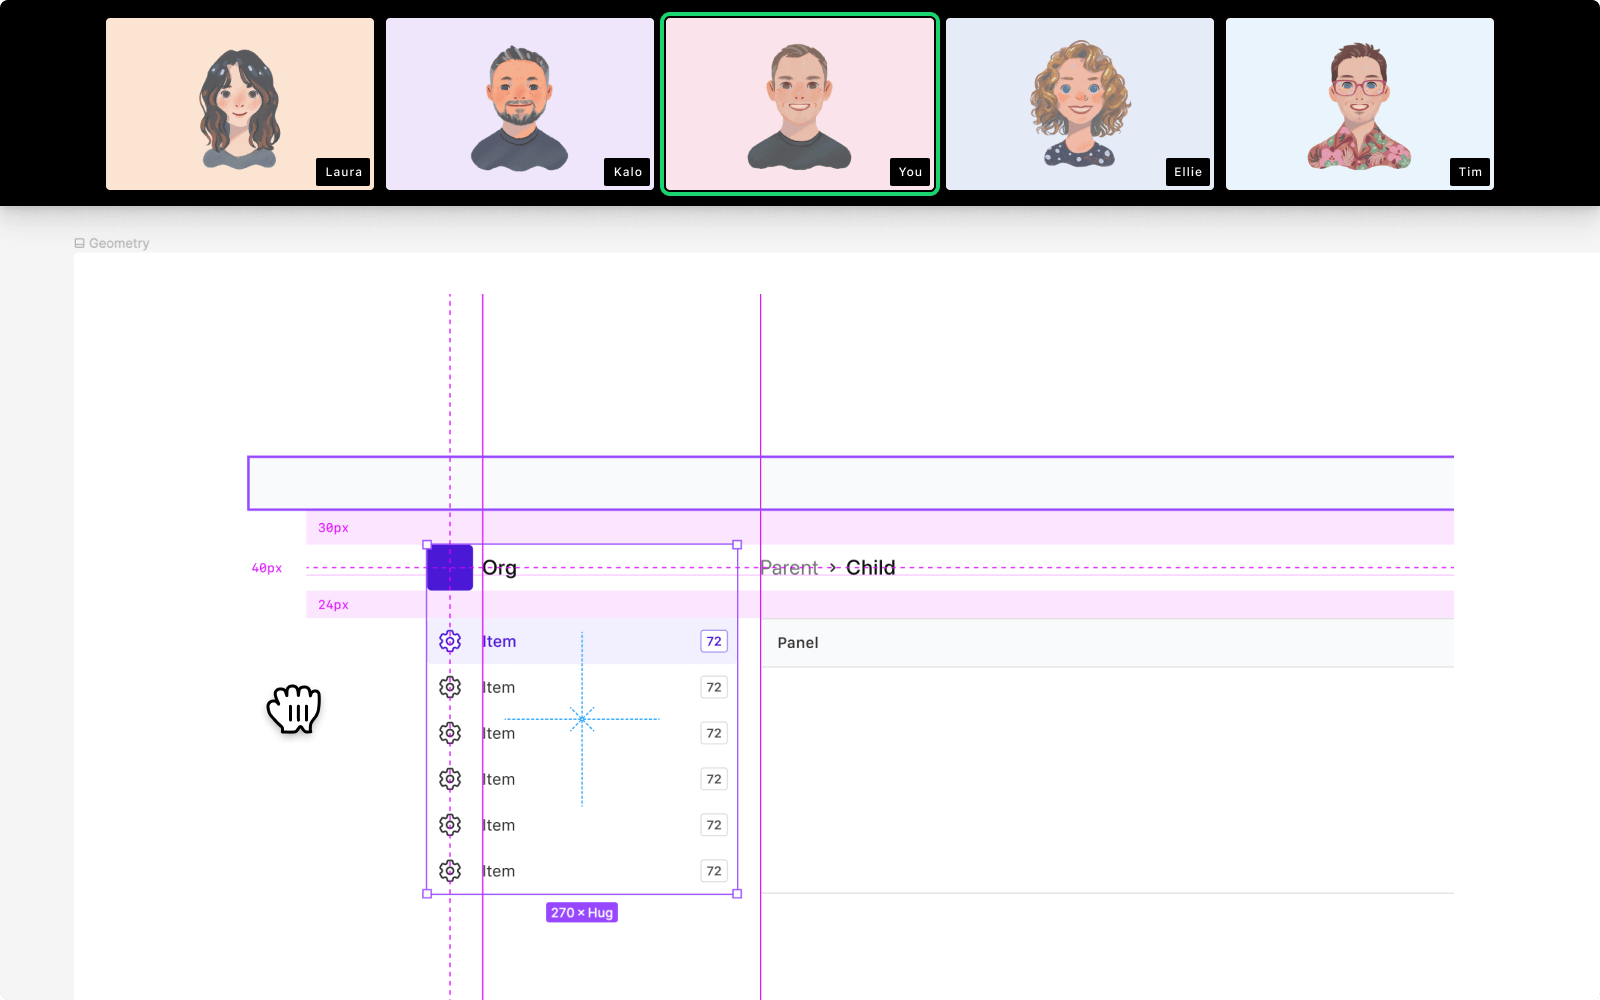Screen dimensions: 1600x1000
Task: Select Laura's video thumbnail
Action: pyautogui.click(x=240, y=104)
